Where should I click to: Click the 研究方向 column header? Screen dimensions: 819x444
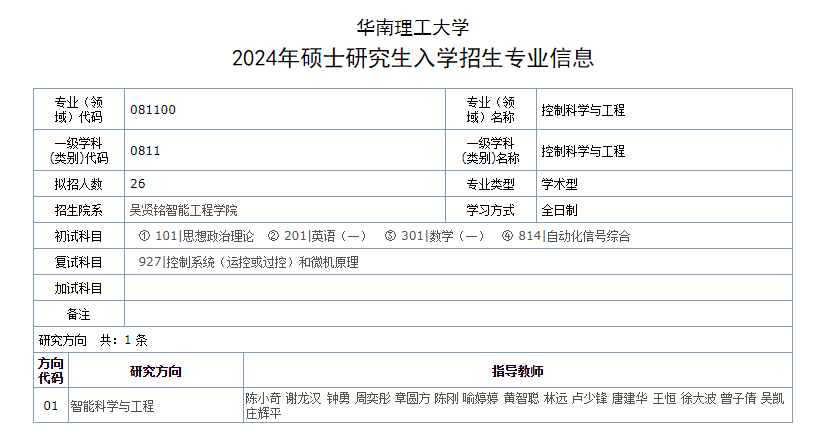click(x=156, y=371)
